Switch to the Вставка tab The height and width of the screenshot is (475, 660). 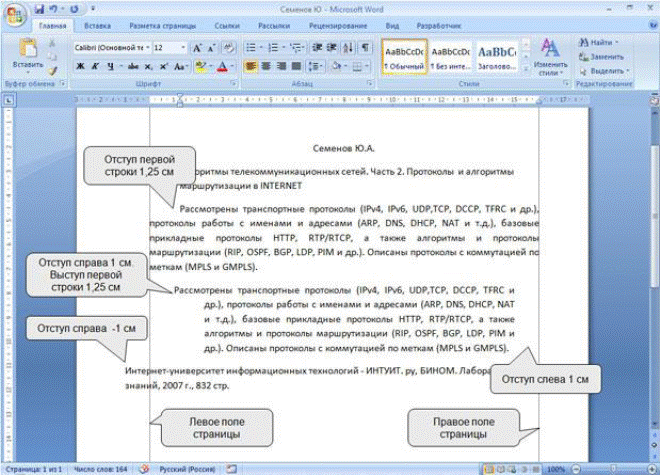[x=97, y=24]
